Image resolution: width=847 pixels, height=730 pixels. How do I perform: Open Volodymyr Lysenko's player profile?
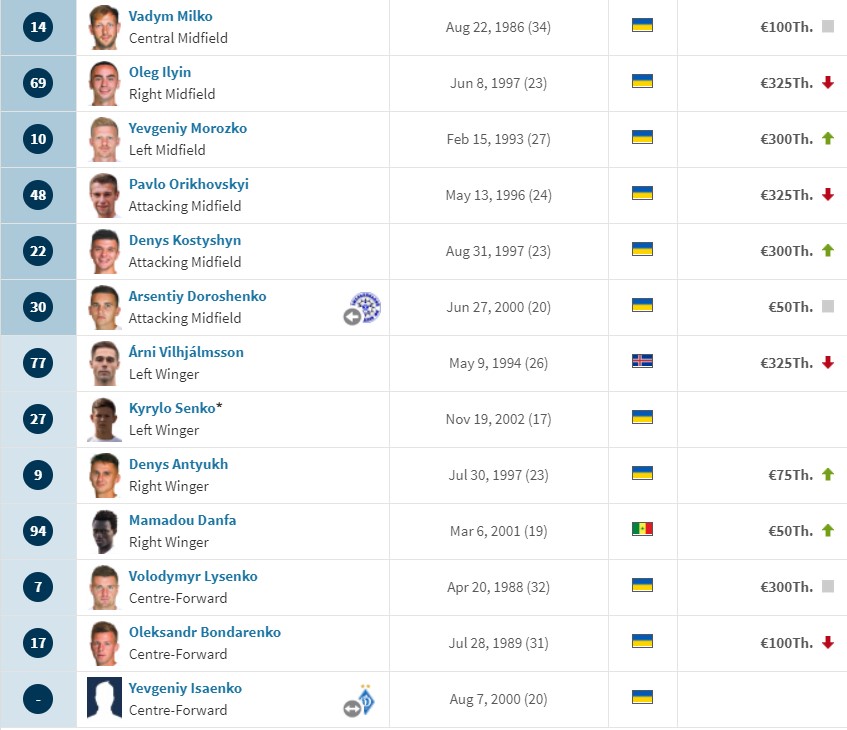click(193, 577)
